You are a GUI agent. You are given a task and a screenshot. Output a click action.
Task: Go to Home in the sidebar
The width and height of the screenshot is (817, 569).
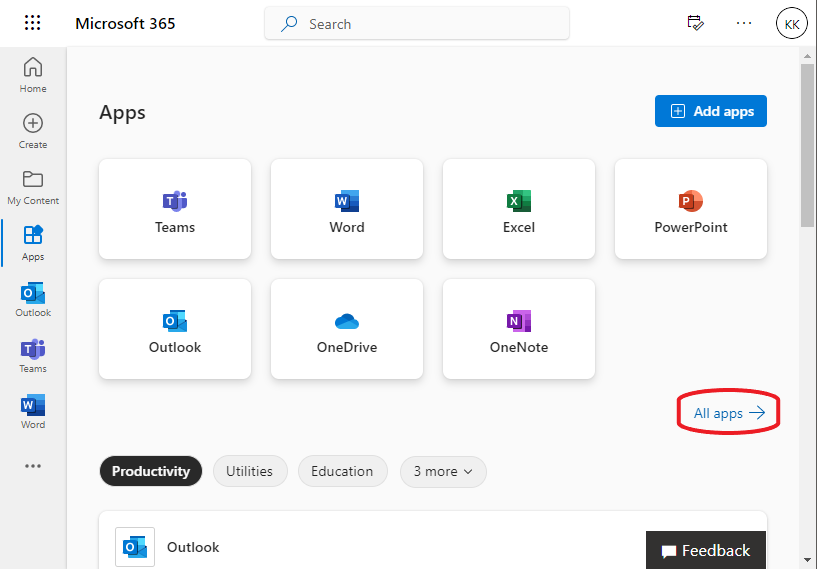click(33, 75)
